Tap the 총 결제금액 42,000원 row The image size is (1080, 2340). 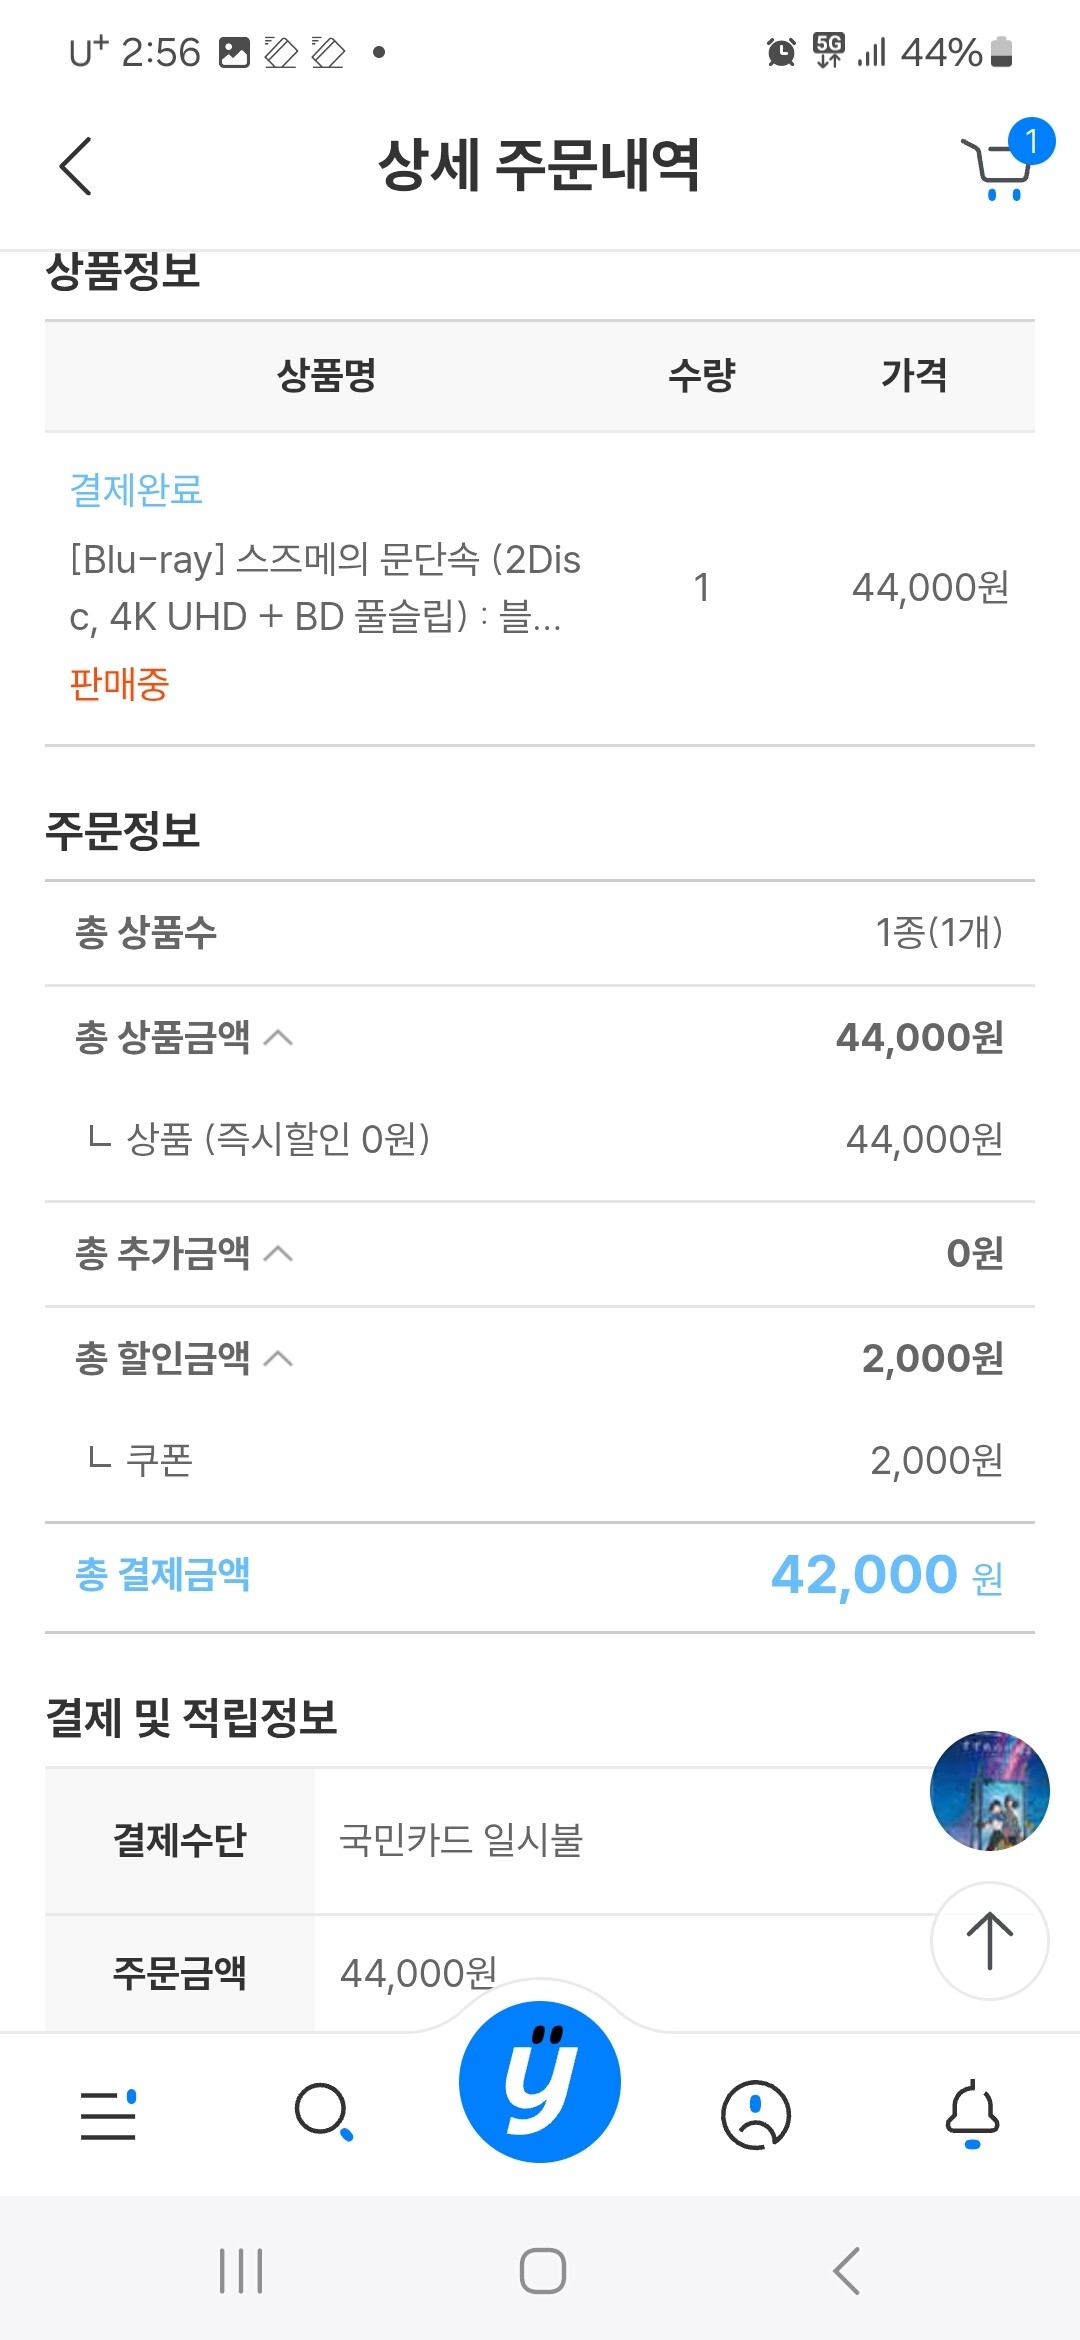click(540, 1576)
